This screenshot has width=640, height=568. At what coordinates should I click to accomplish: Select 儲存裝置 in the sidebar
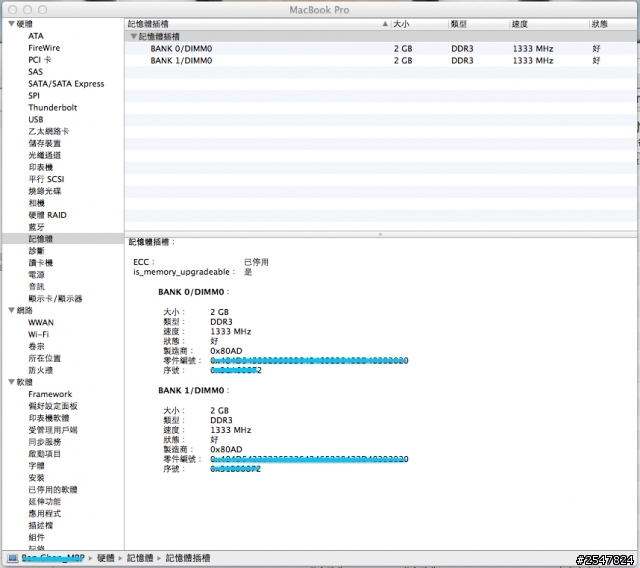[x=44, y=143]
